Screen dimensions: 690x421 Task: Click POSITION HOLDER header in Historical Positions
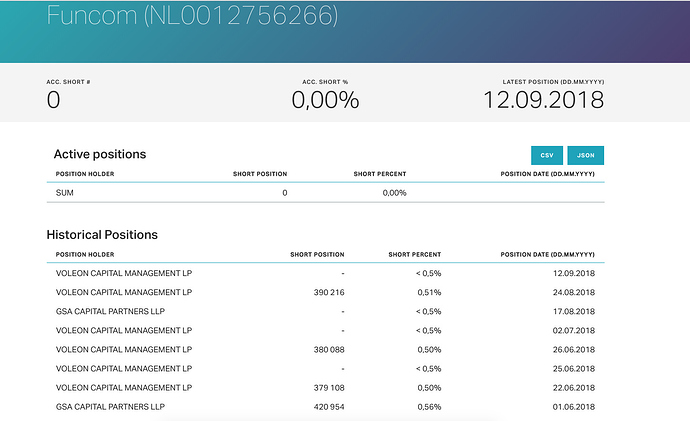pyautogui.click(x=85, y=254)
